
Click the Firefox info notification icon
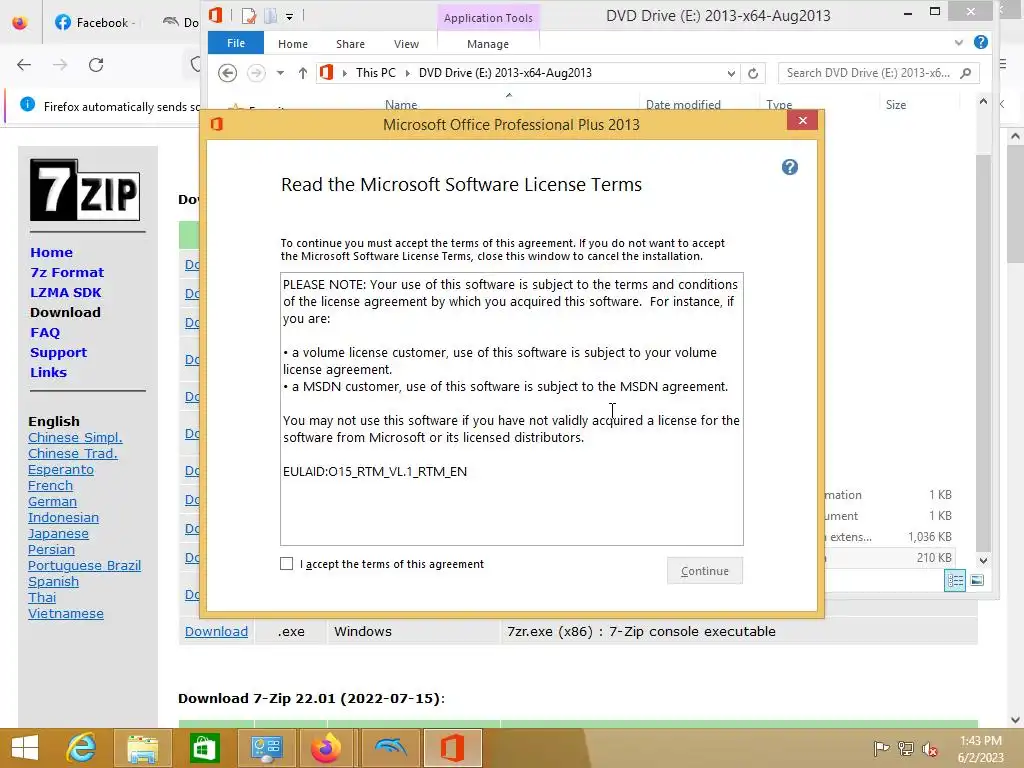point(27,104)
